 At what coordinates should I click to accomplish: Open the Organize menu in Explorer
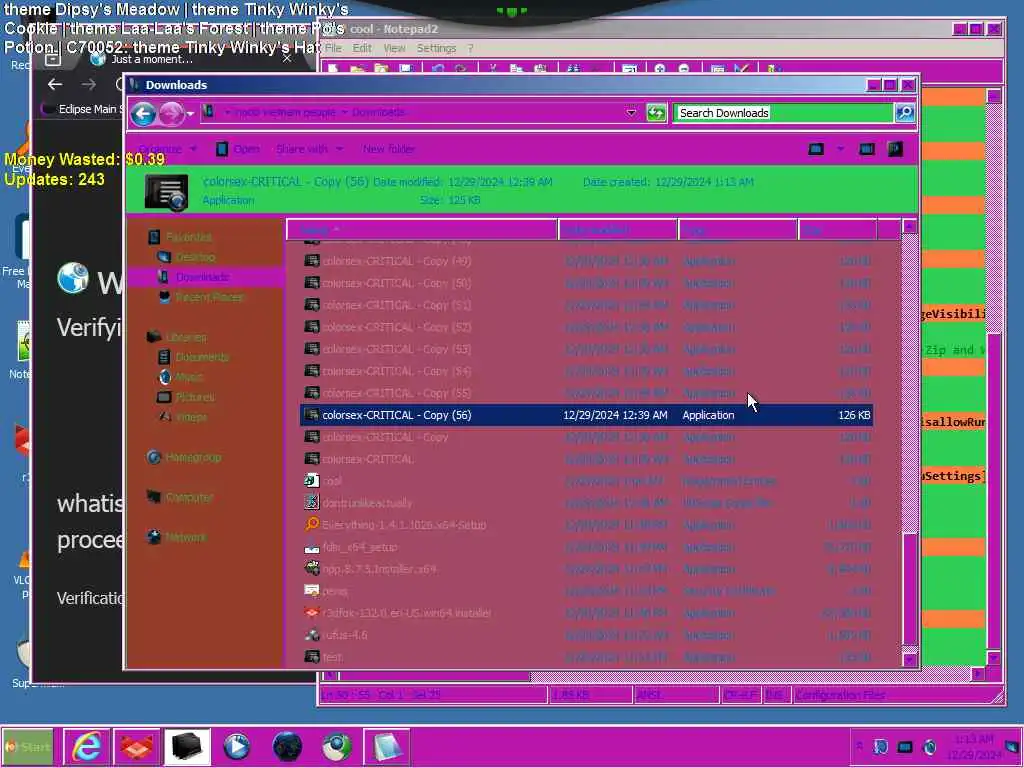coord(167,149)
